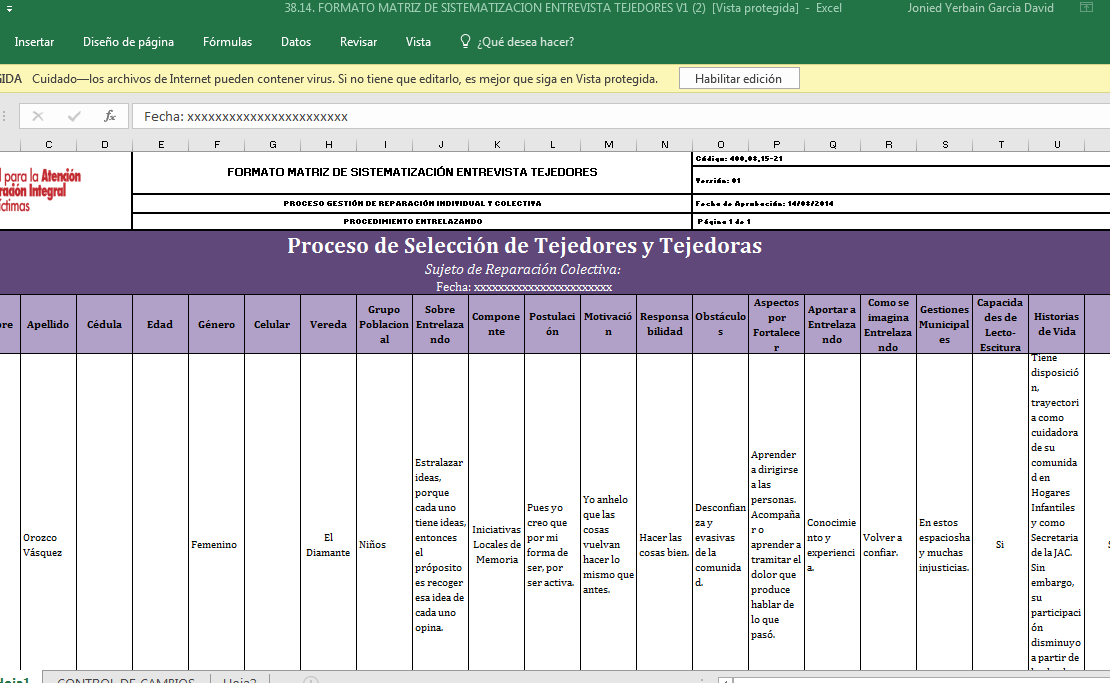The height and width of the screenshot is (683, 1110).
Task: Open Ribbon Display Options icon
Action: pos(1086,8)
